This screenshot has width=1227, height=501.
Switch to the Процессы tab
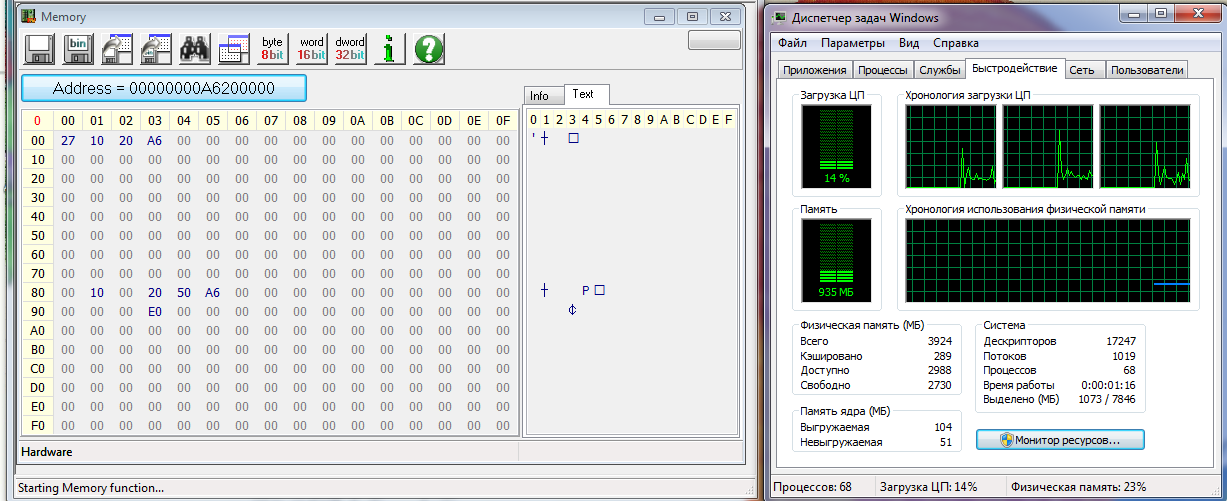(883, 70)
